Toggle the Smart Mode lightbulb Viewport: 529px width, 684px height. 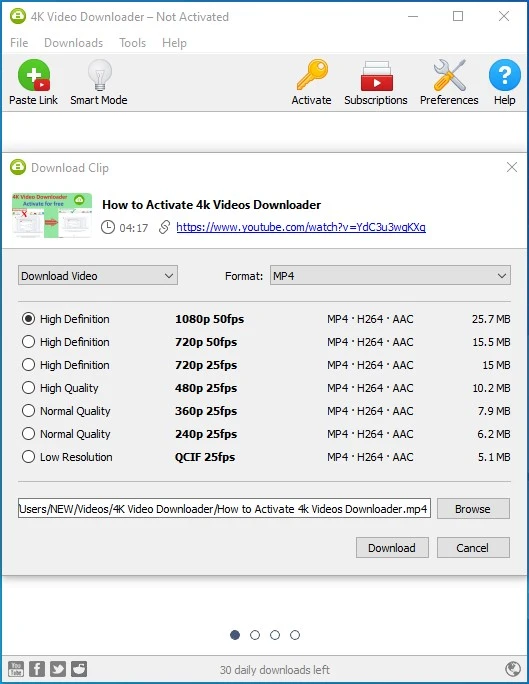tap(99, 75)
